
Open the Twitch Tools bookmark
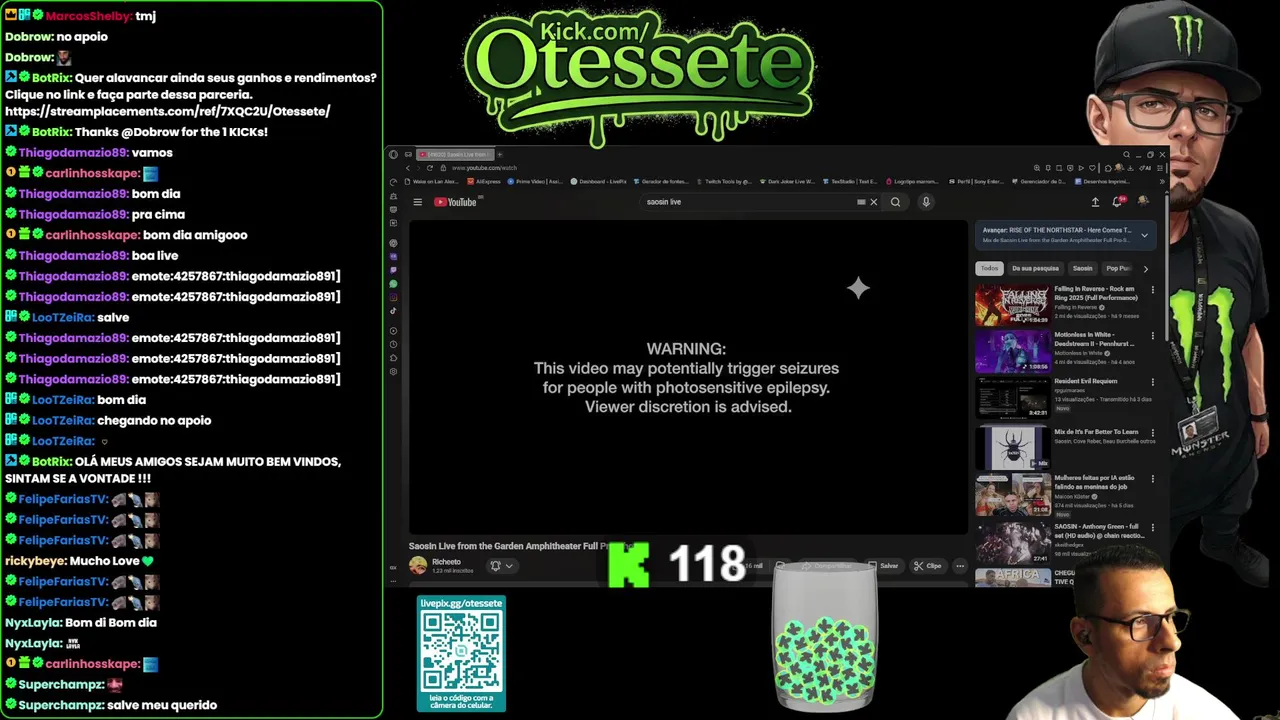click(x=723, y=182)
